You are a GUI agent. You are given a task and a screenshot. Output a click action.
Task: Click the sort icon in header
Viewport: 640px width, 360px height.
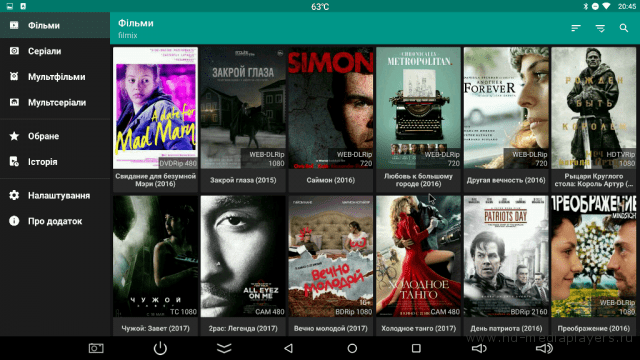(x=576, y=28)
